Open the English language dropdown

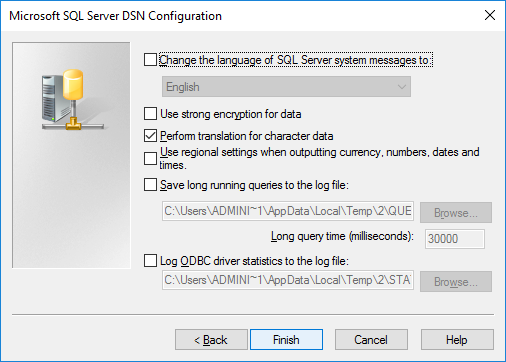click(286, 87)
